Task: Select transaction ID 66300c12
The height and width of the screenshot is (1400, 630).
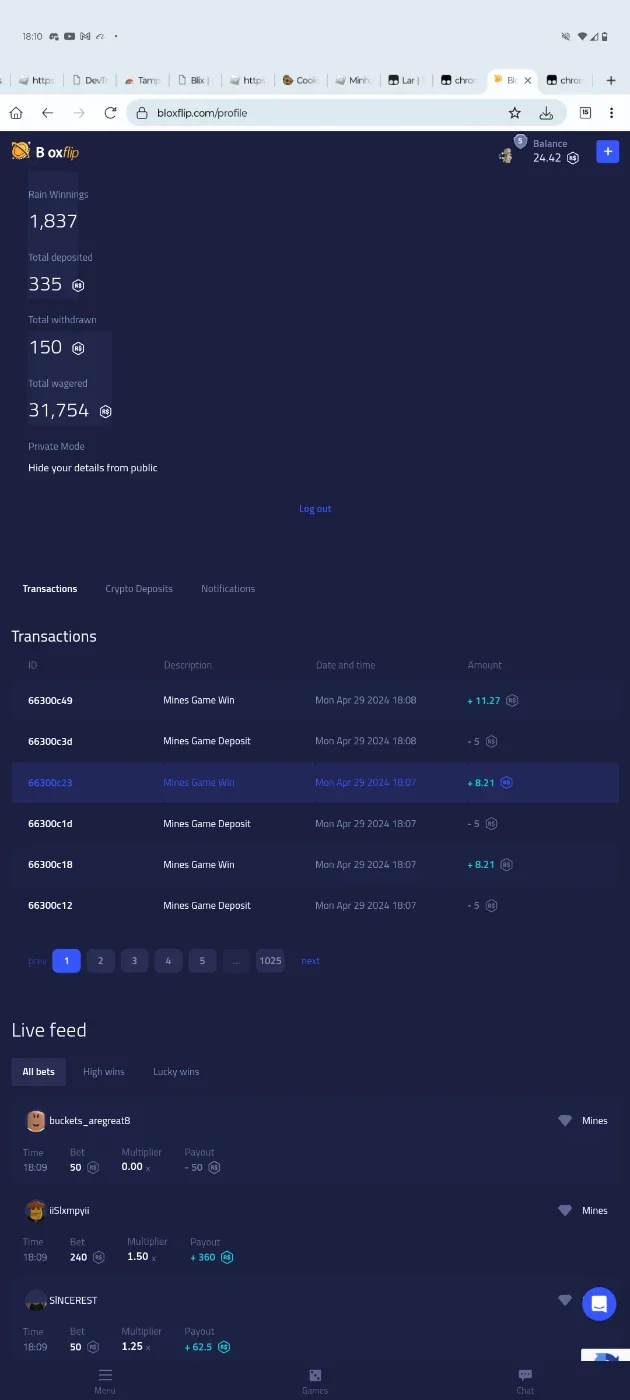Action: pyautogui.click(x=50, y=906)
